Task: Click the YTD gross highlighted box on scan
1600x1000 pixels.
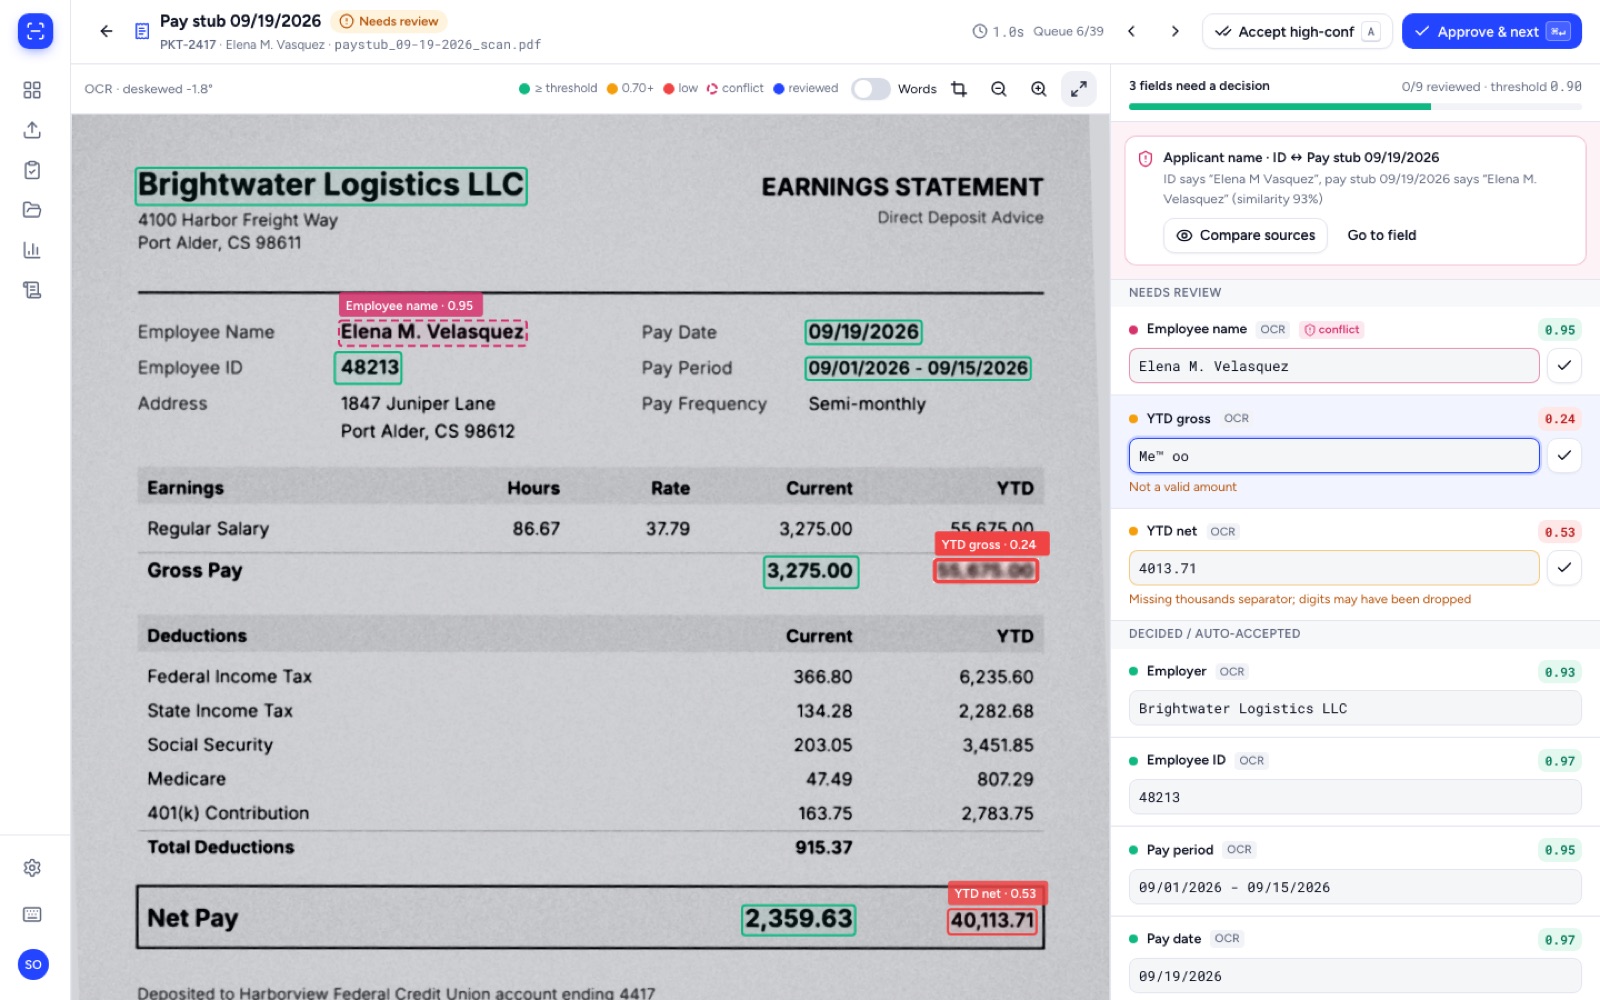Action: 986,570
